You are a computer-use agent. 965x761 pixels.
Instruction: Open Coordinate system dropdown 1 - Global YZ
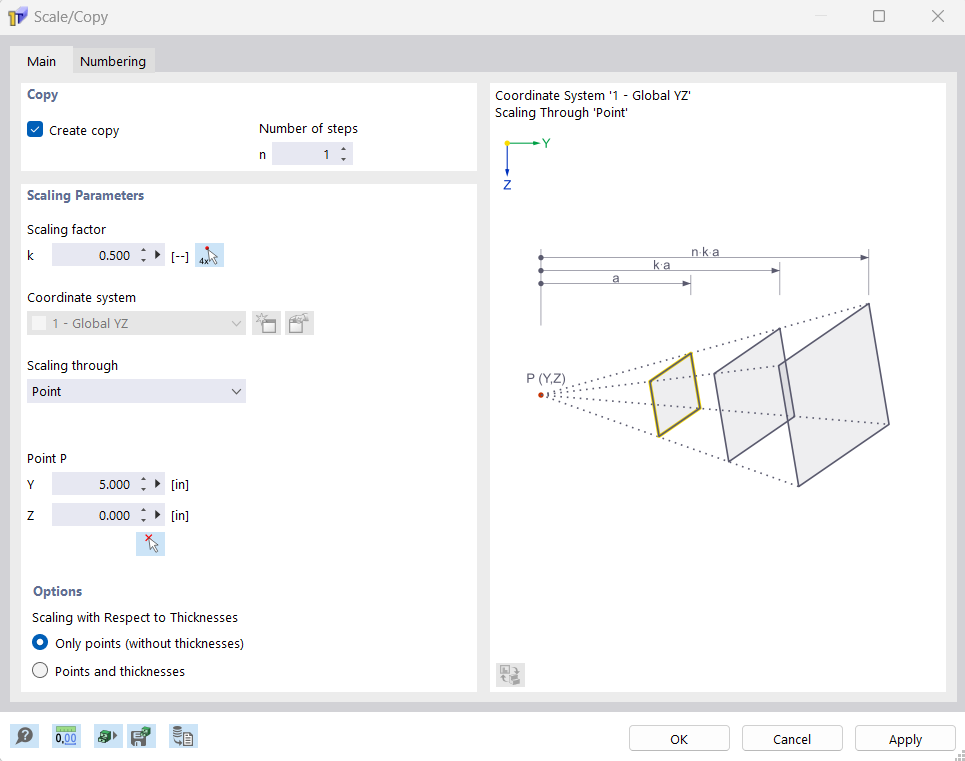tap(136, 323)
